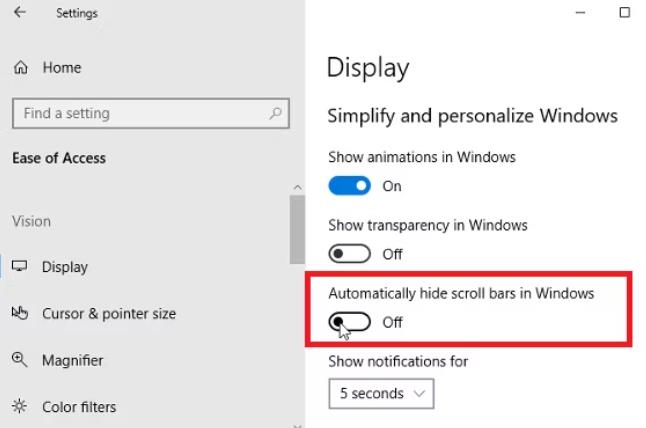
Task: Click the Find a setting search box
Action: [151, 113]
